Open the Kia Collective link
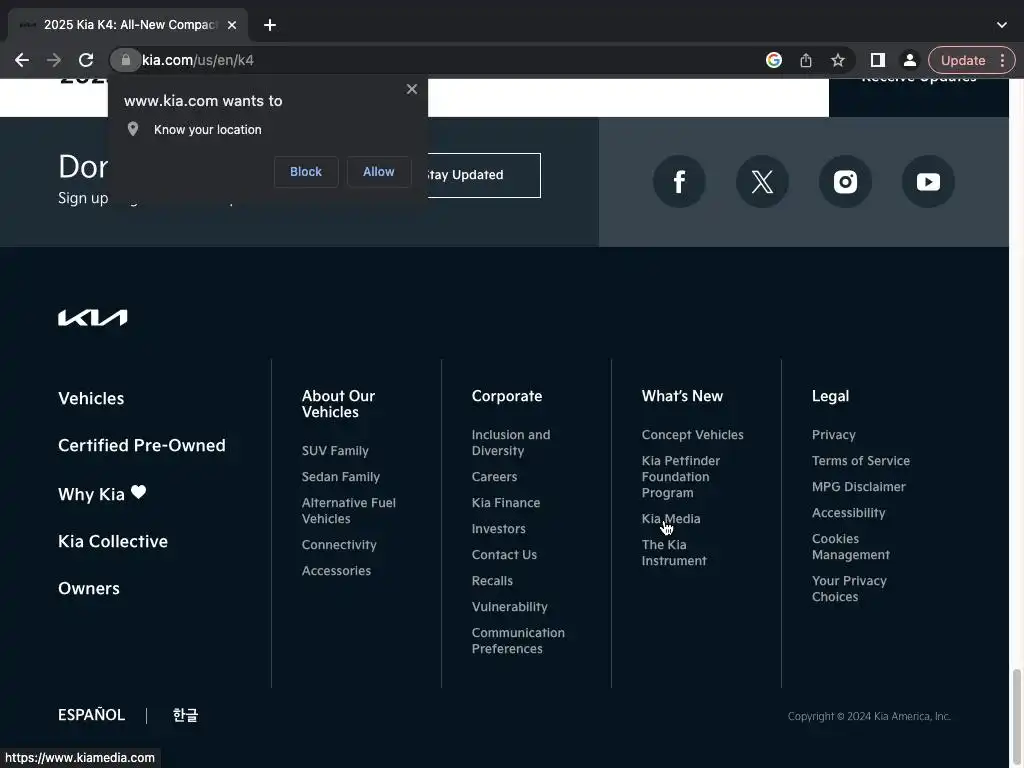 coord(113,541)
